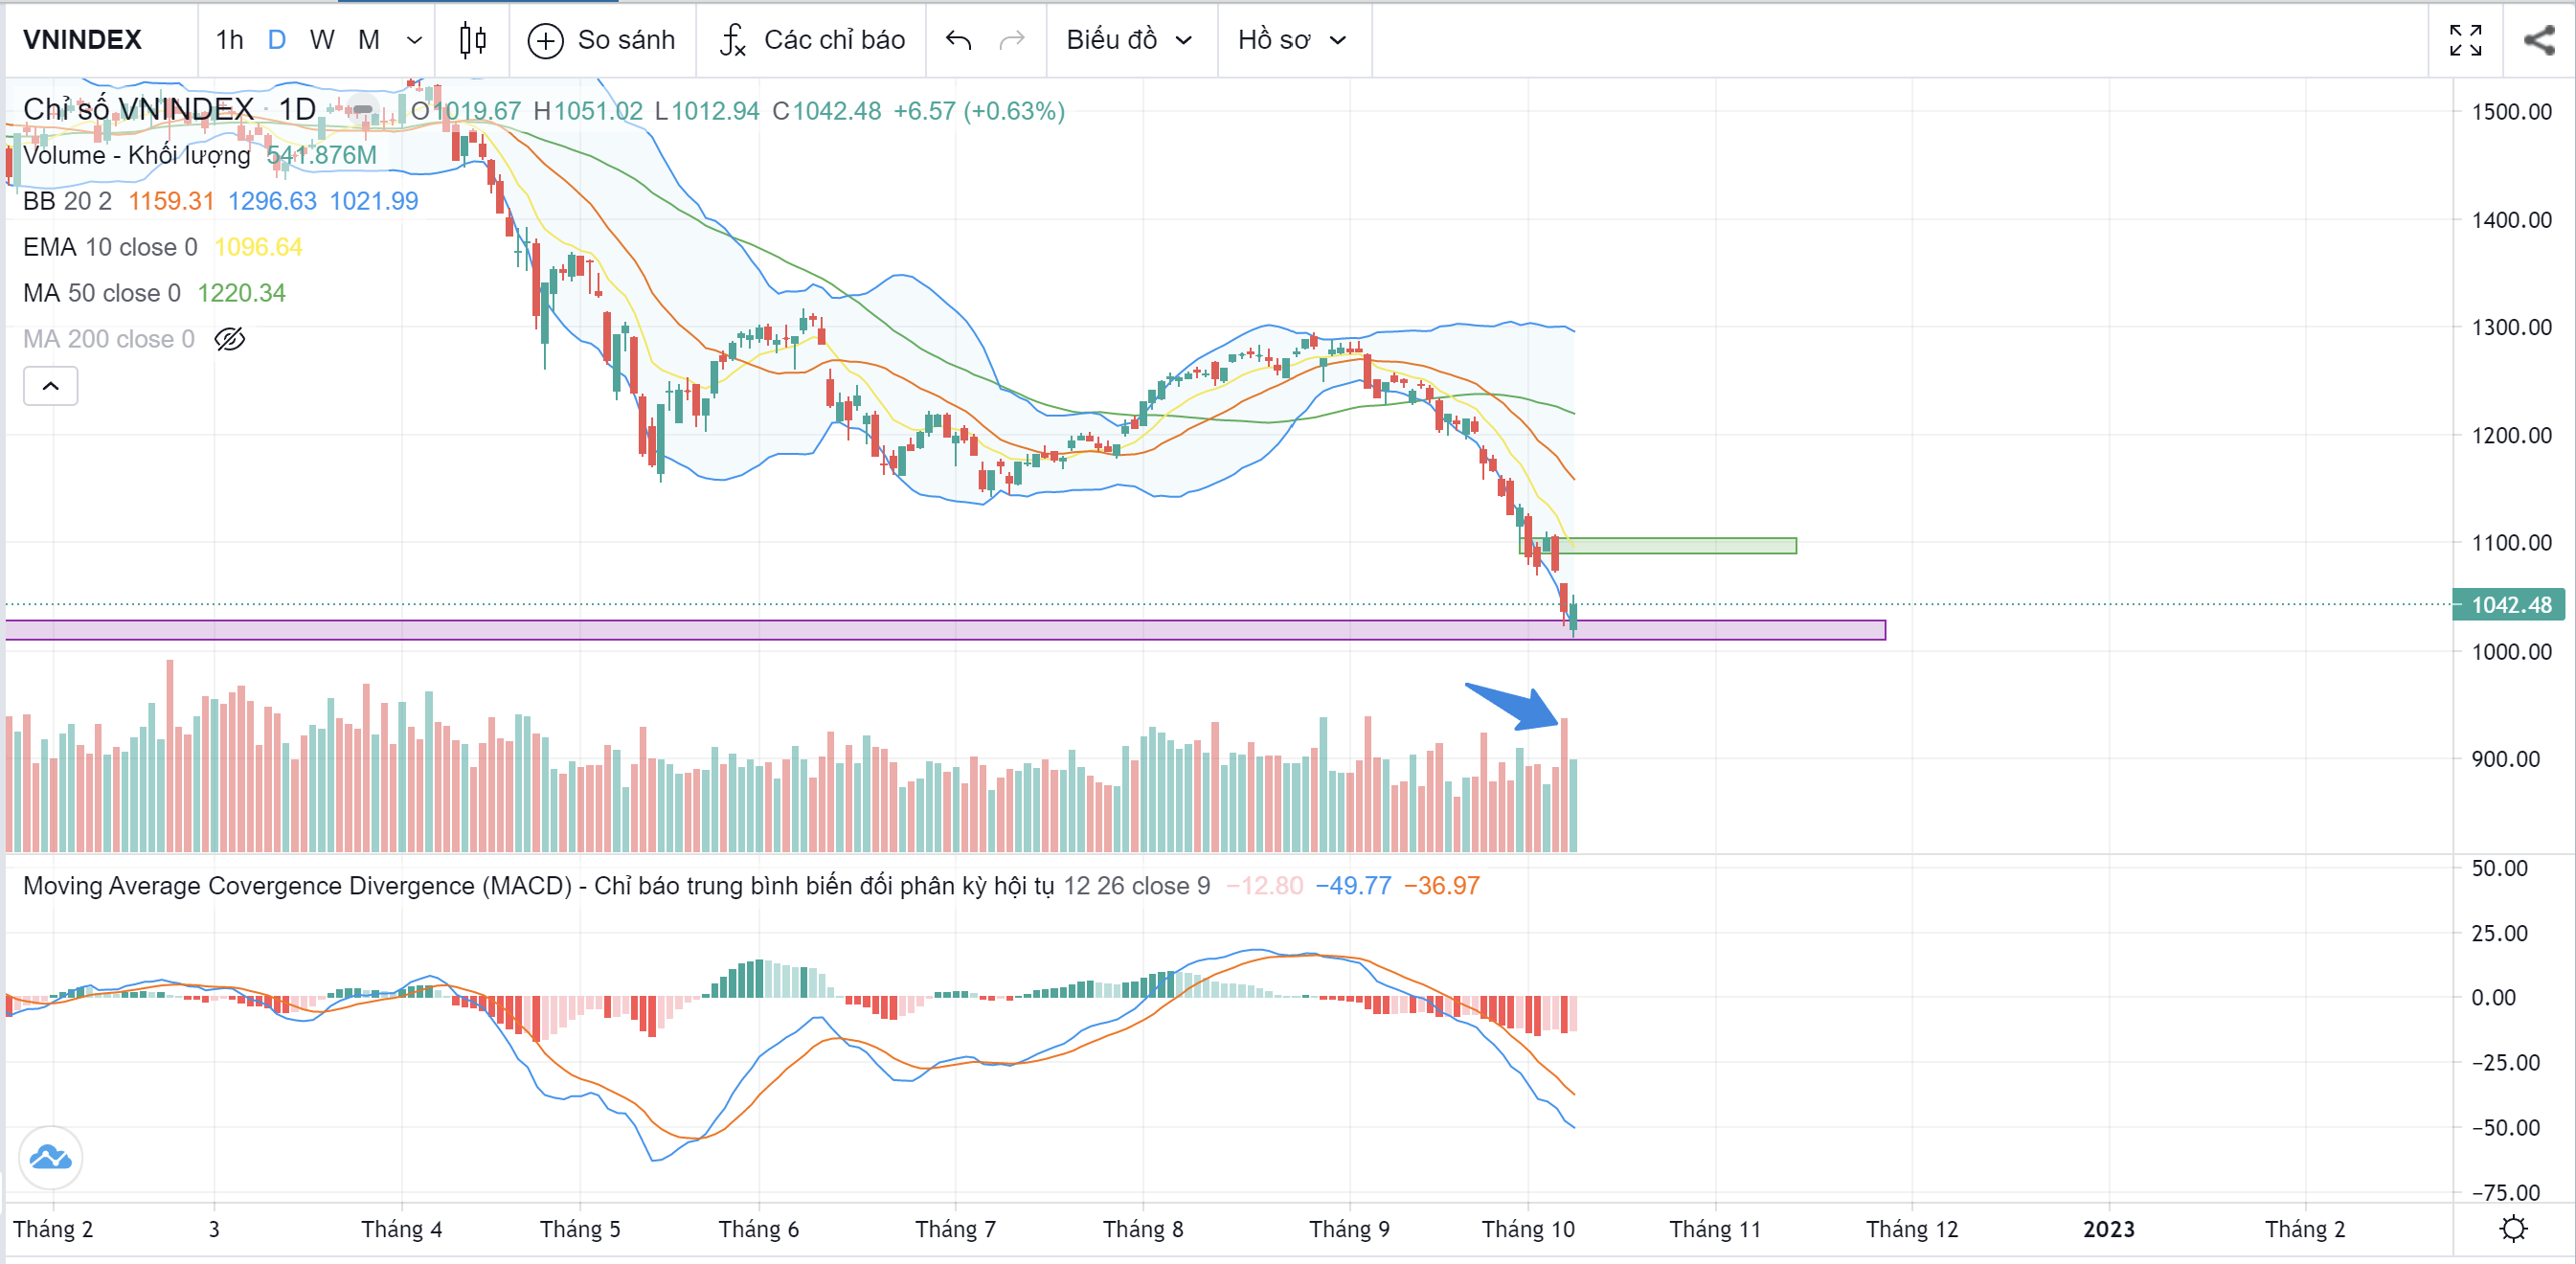The image size is (2576, 1264).
Task: Click the 1500.00 price scale label
Action: pos(2511,111)
